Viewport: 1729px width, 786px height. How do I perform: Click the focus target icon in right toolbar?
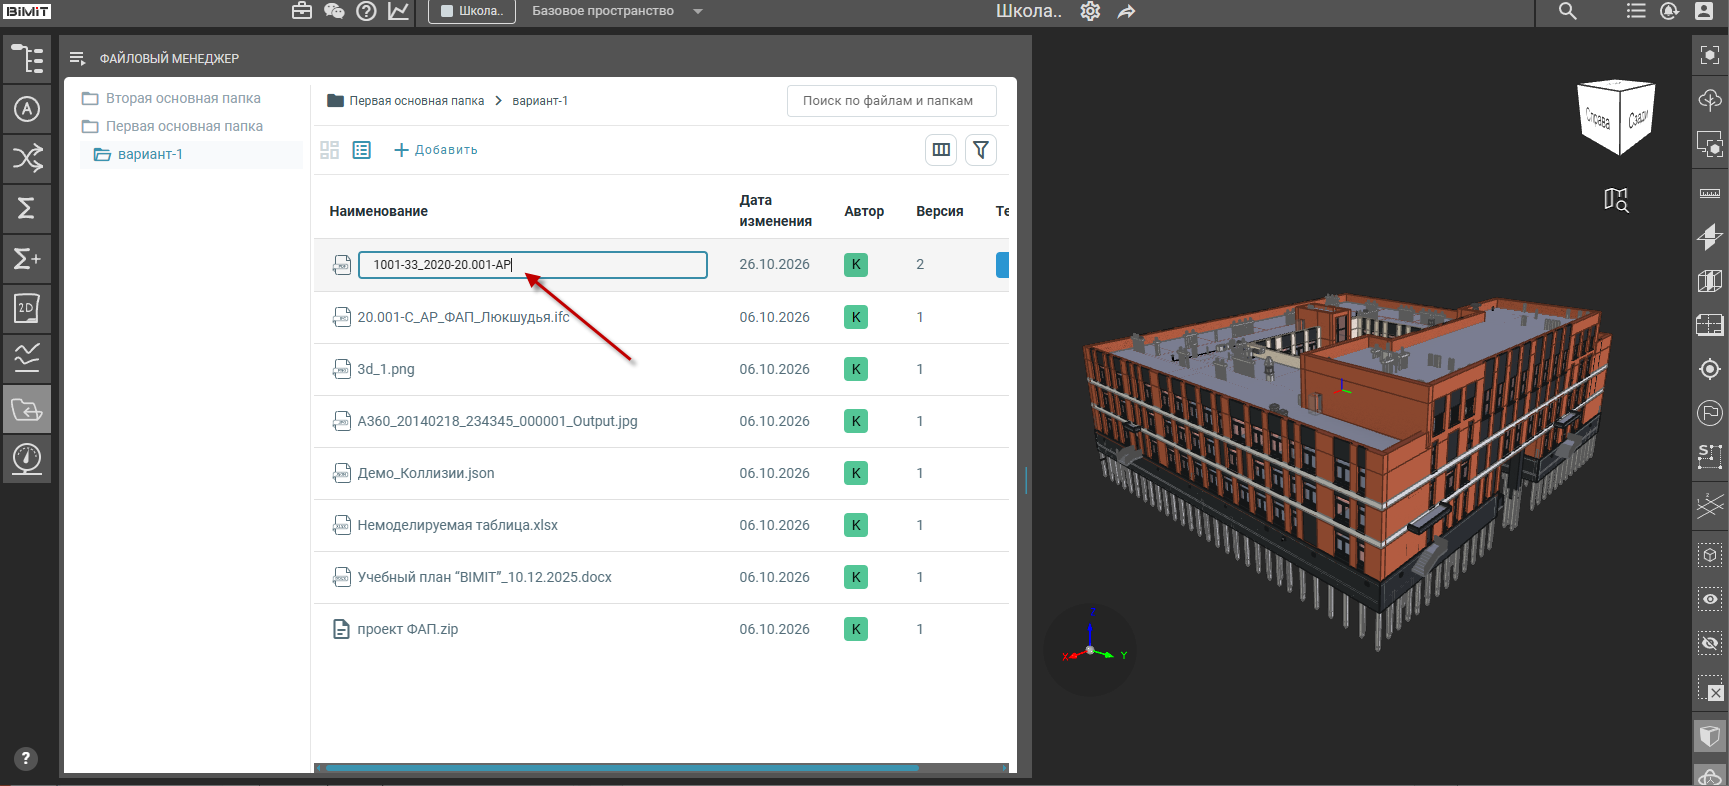(x=1710, y=369)
